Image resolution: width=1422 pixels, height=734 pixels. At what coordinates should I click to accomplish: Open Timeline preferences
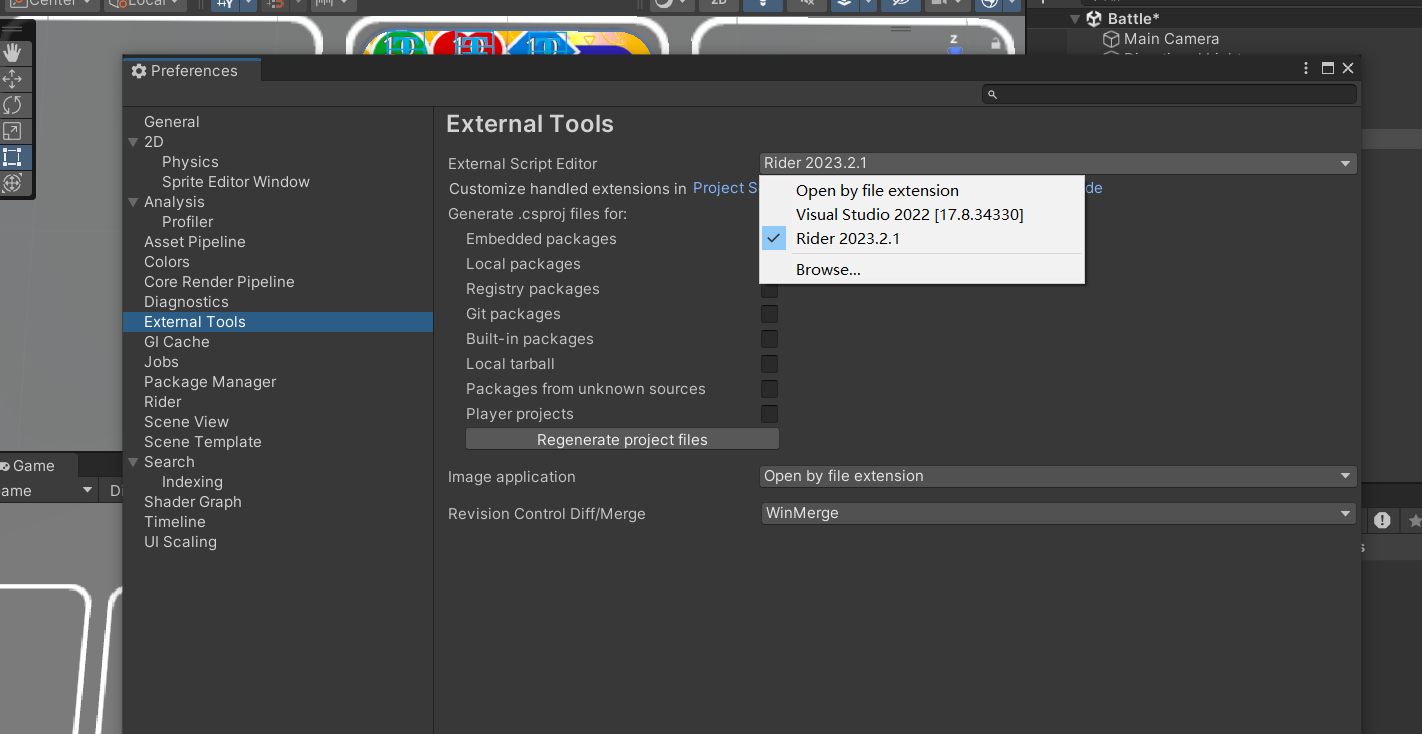click(x=174, y=522)
